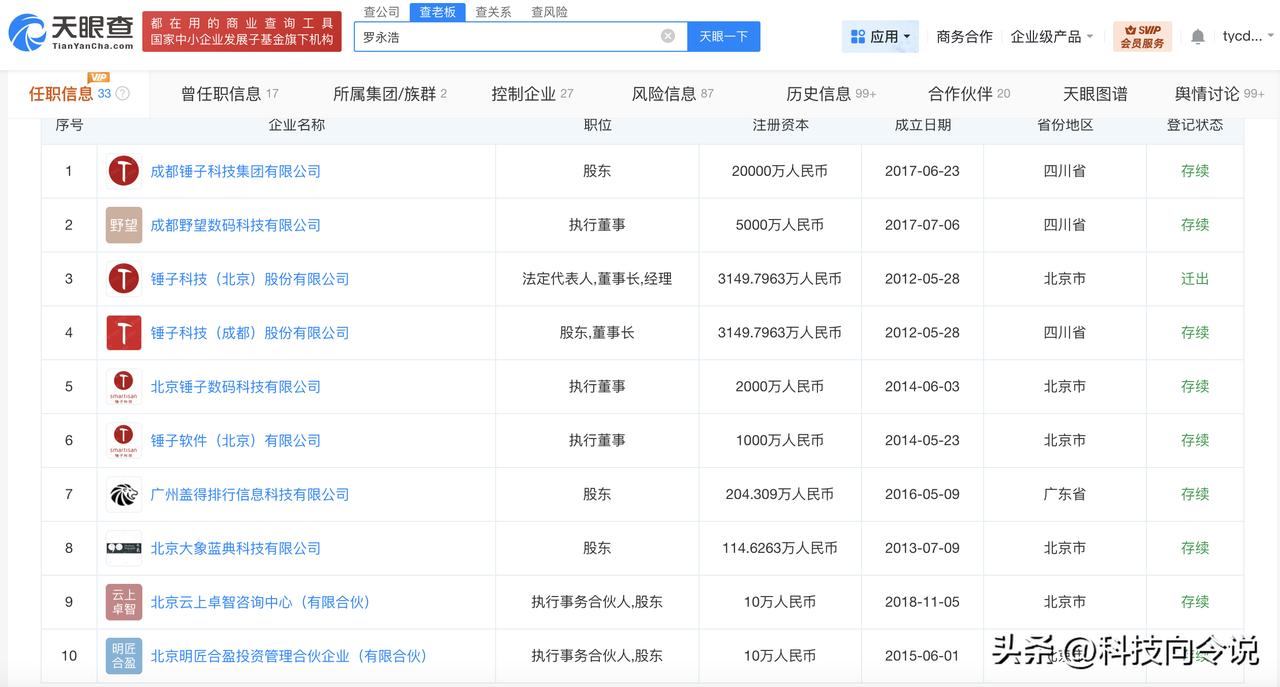This screenshot has height=687, width=1280.
Task: Open 成都锤子科技集团有限公司 company link
Action: 236,171
